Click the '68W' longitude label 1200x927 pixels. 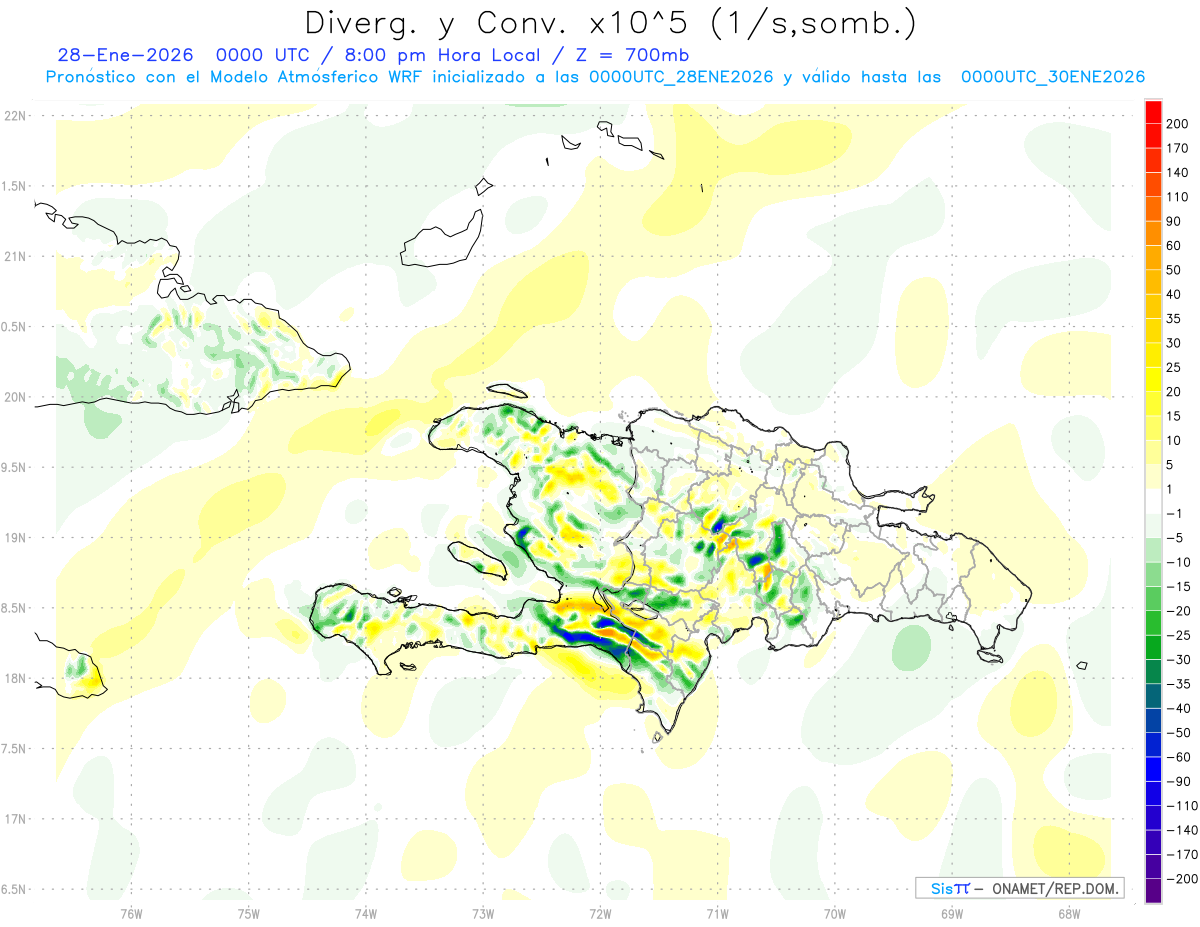tap(1068, 913)
